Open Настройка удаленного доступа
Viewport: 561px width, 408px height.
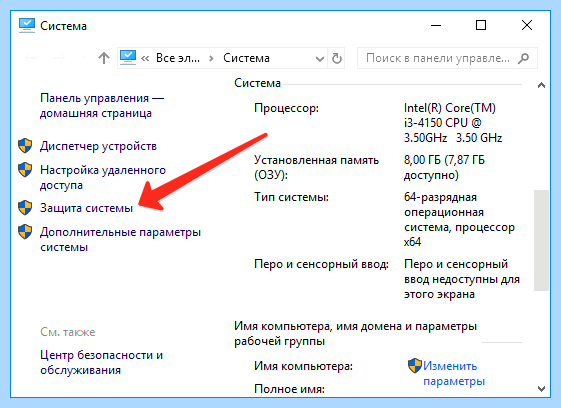(x=103, y=177)
